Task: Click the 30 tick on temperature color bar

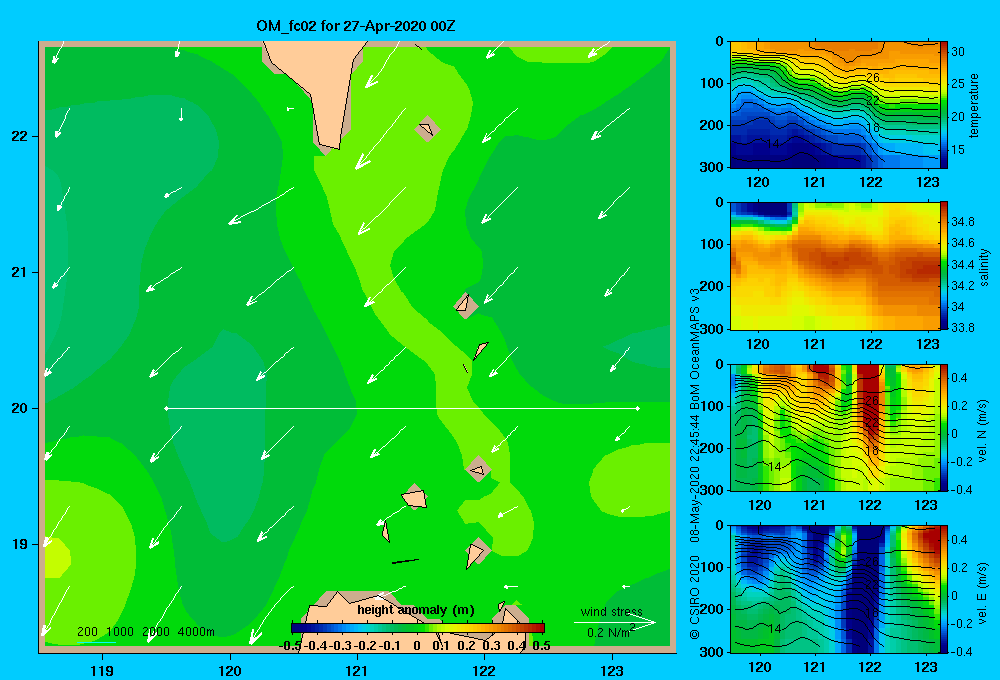Action: click(957, 52)
